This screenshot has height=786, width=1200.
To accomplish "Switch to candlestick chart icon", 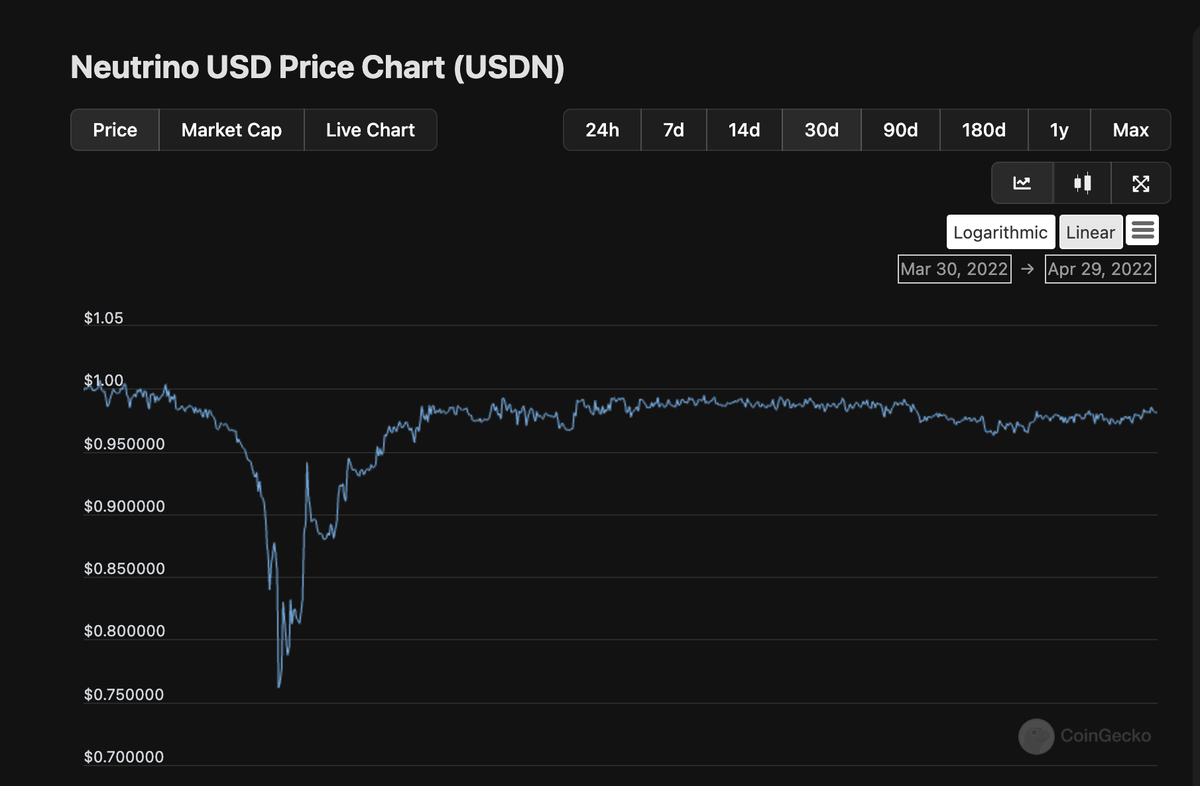I will coord(1081,183).
